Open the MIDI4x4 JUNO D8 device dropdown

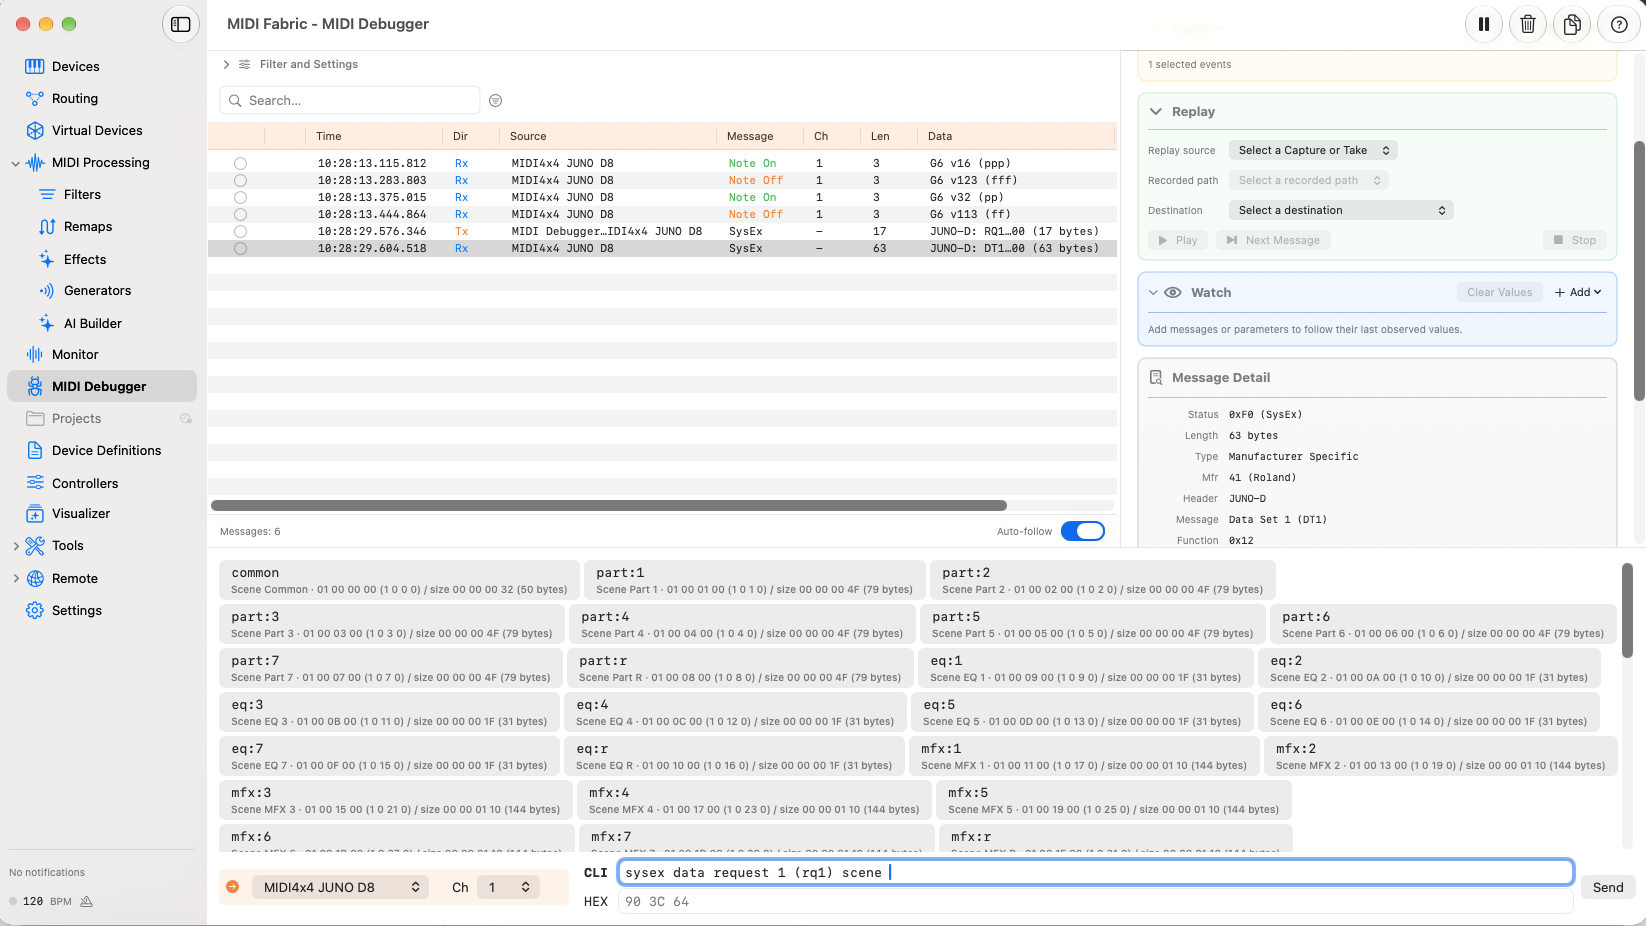point(340,887)
